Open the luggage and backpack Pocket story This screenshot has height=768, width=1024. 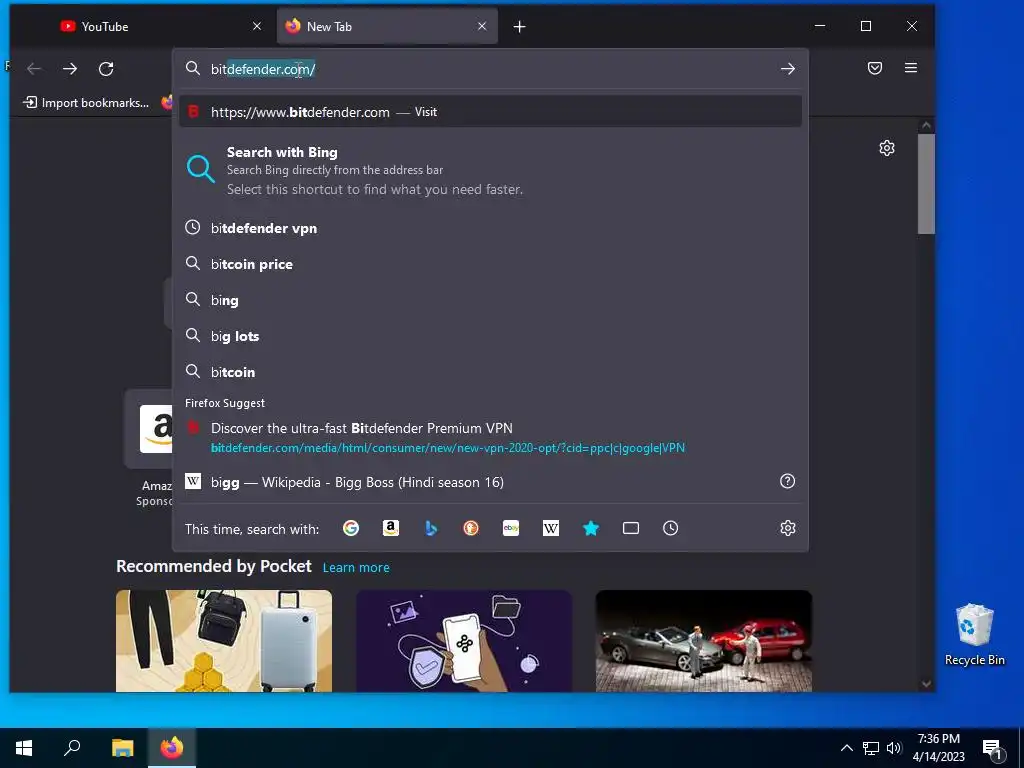[224, 641]
